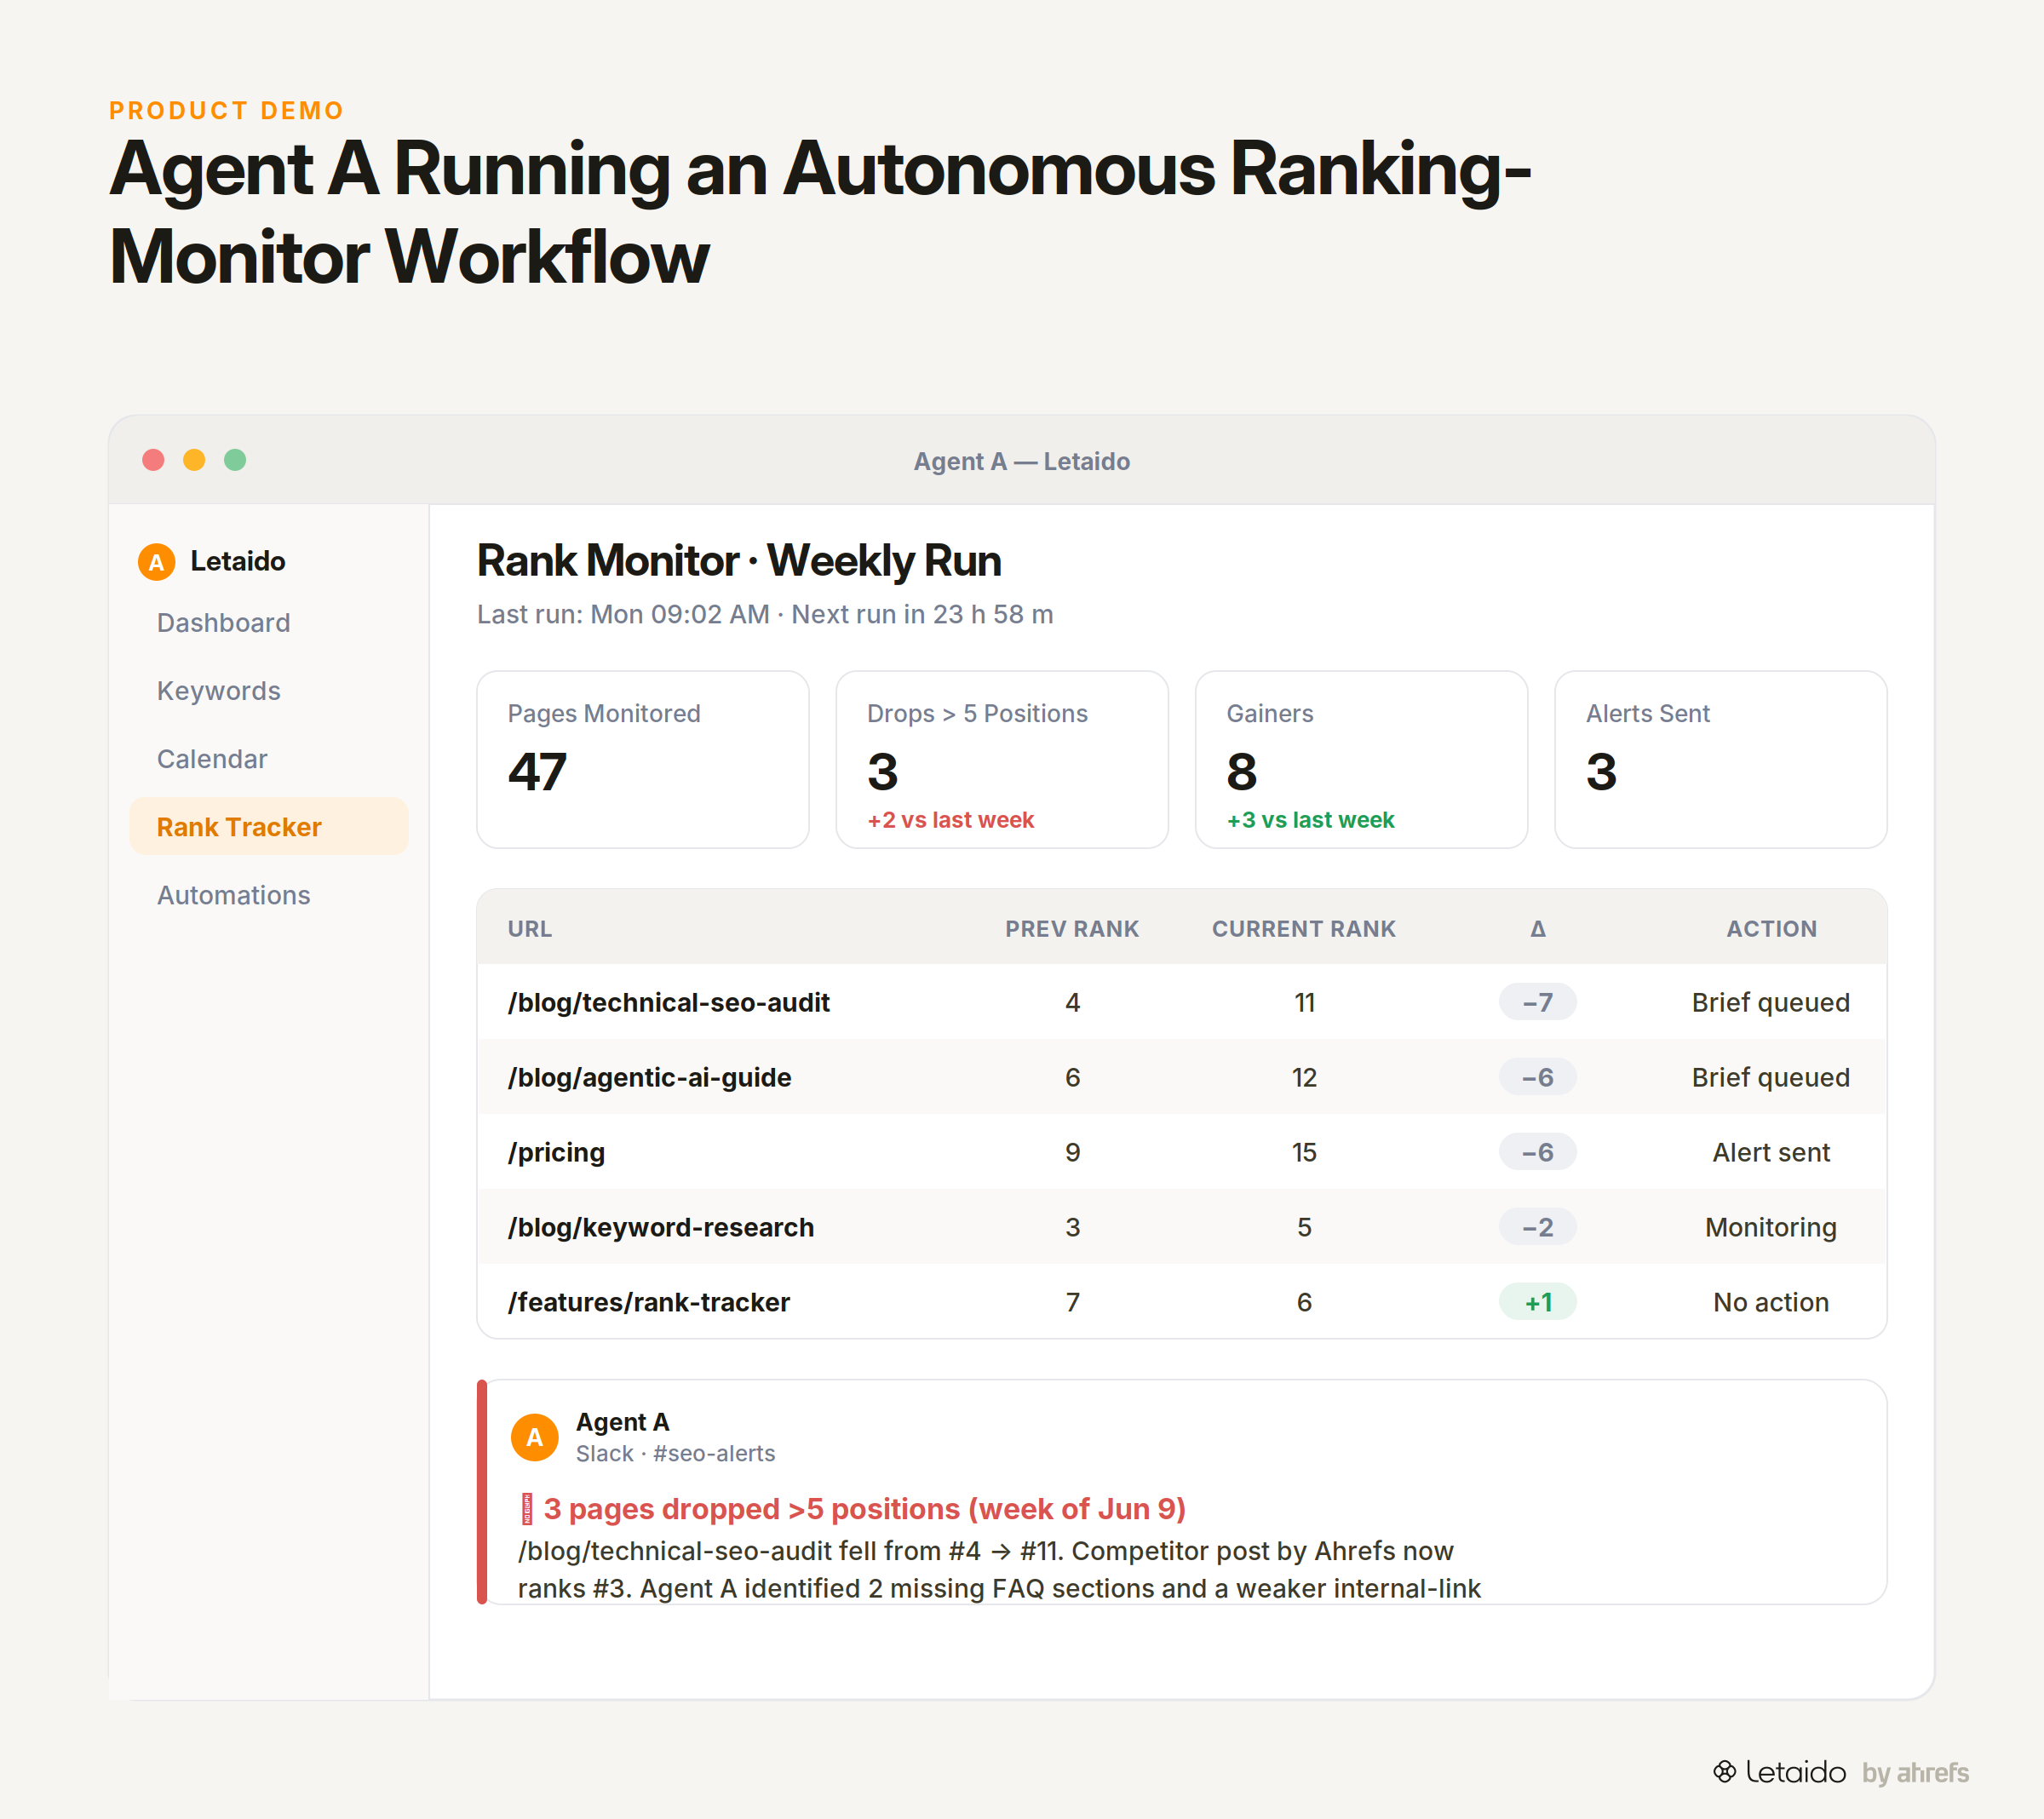This screenshot has width=2044, height=1819.
Task: Click the −7 change badge
Action: coord(1538,1002)
